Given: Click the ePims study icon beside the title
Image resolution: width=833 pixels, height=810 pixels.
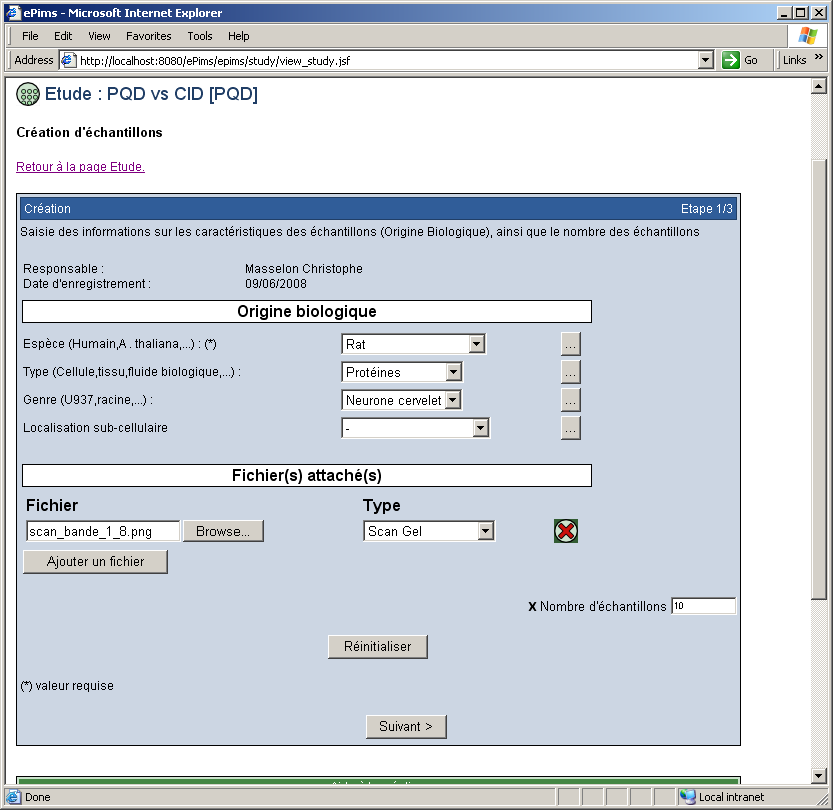Looking at the screenshot, I should [x=26, y=94].
